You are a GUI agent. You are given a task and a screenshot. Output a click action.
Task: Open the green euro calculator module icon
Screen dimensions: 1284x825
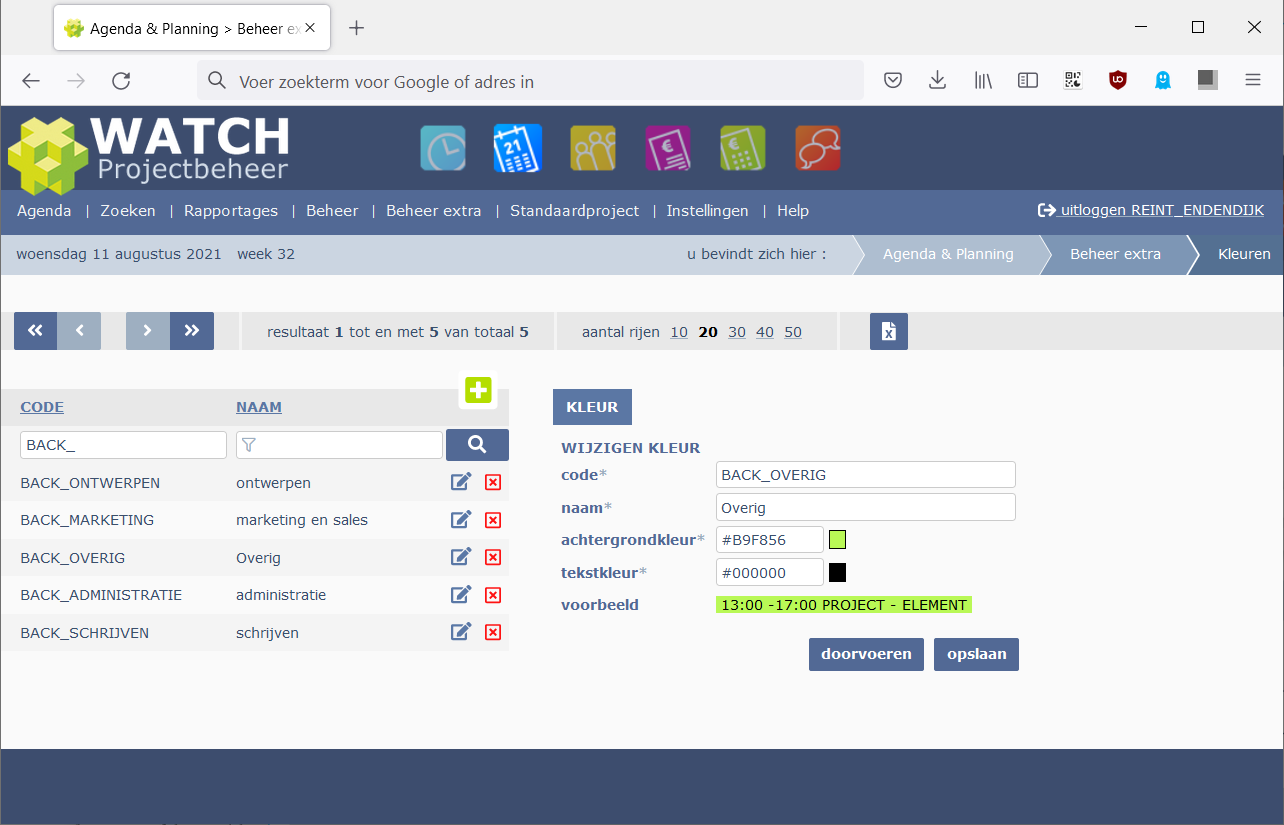(743, 148)
